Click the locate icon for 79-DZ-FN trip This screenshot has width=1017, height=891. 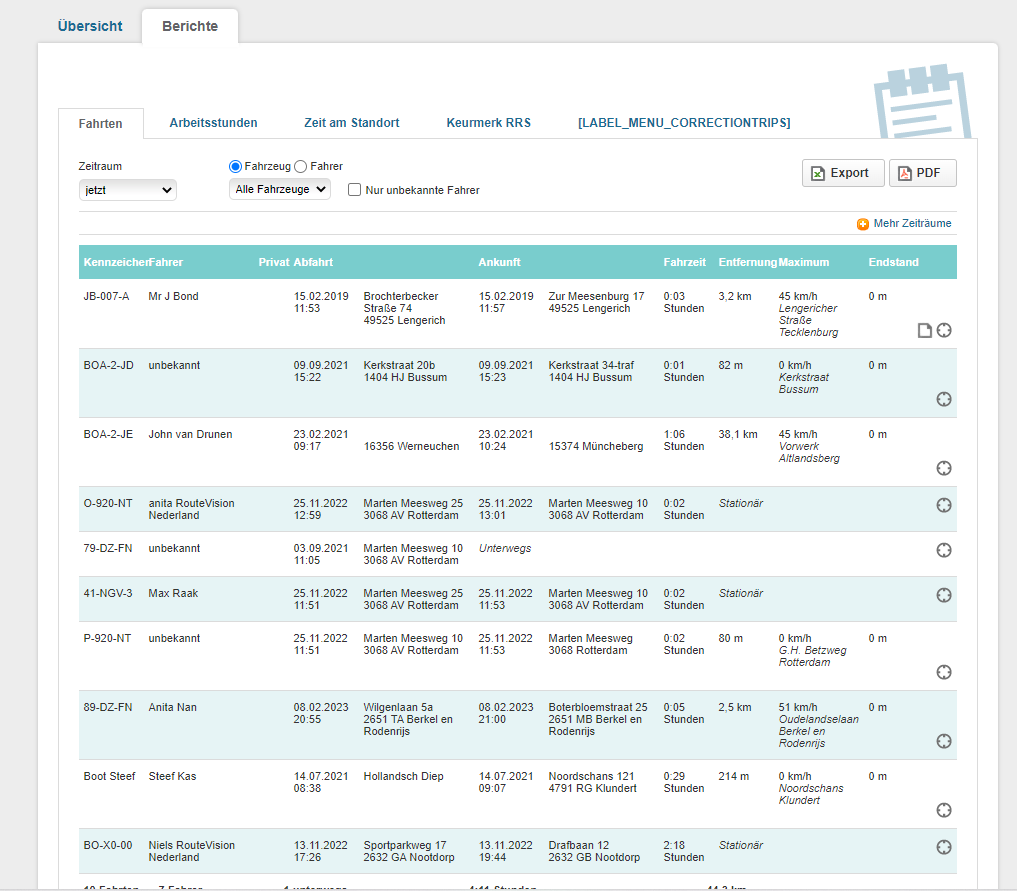944,550
